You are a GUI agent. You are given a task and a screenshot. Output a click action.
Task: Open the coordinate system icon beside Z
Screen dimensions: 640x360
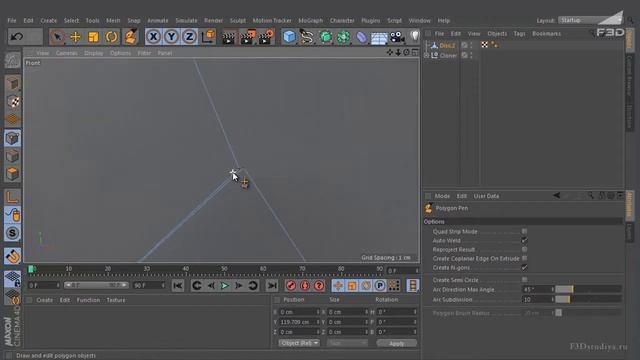pyautogui.click(x=208, y=37)
